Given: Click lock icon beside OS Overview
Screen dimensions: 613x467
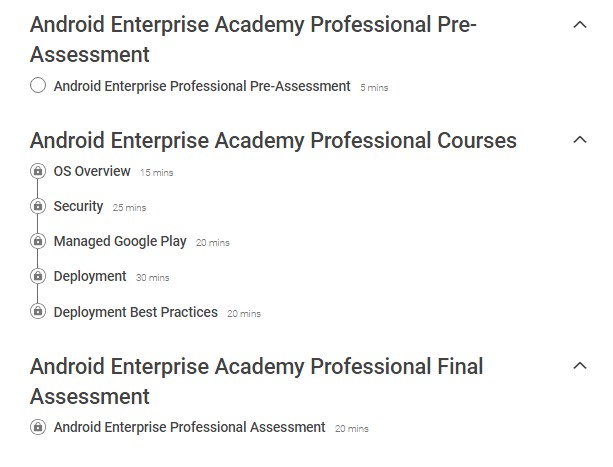Looking at the screenshot, I should click(38, 171).
